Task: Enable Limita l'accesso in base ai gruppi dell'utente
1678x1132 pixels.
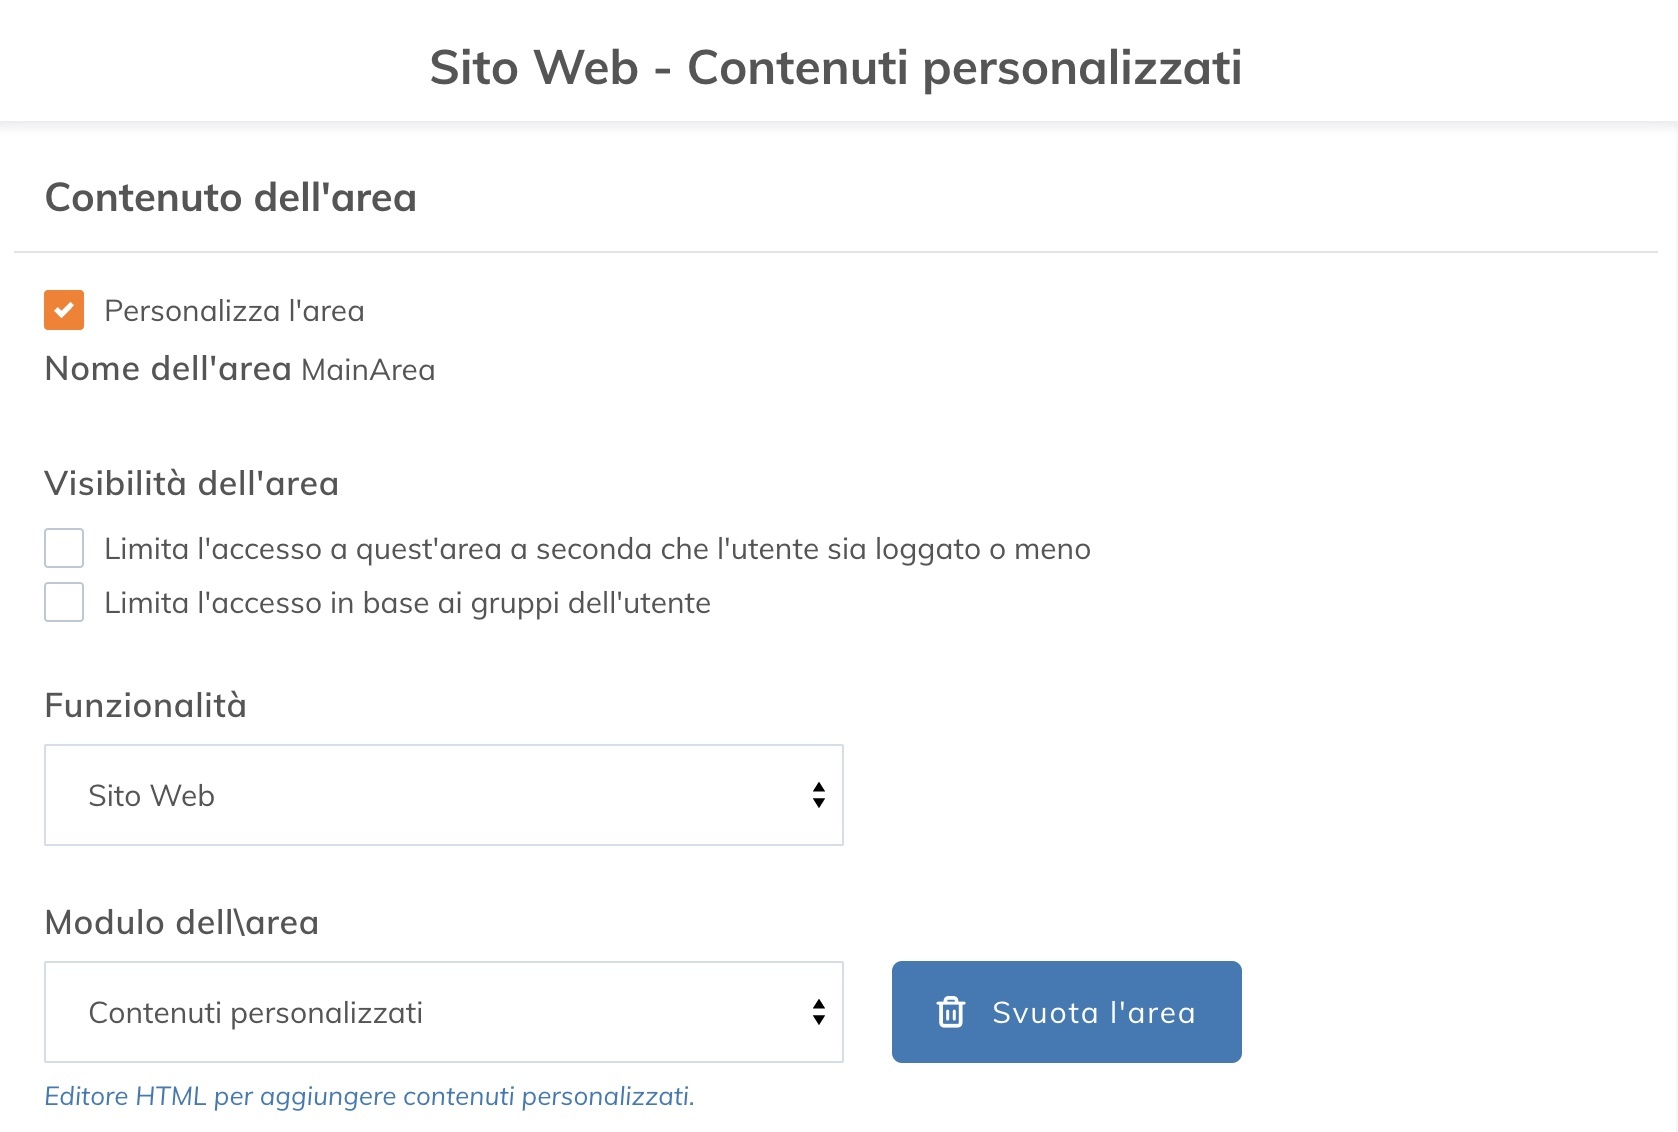Action: 63,602
